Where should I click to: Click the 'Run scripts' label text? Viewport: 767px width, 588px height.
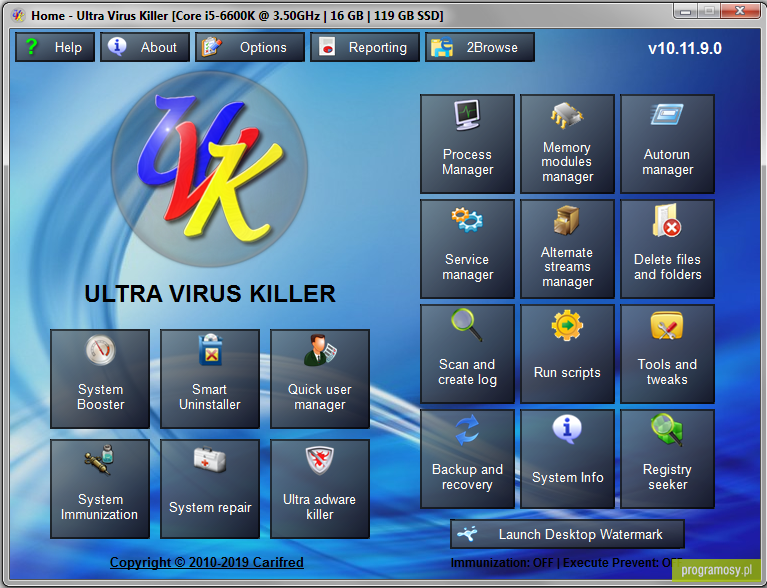click(567, 373)
